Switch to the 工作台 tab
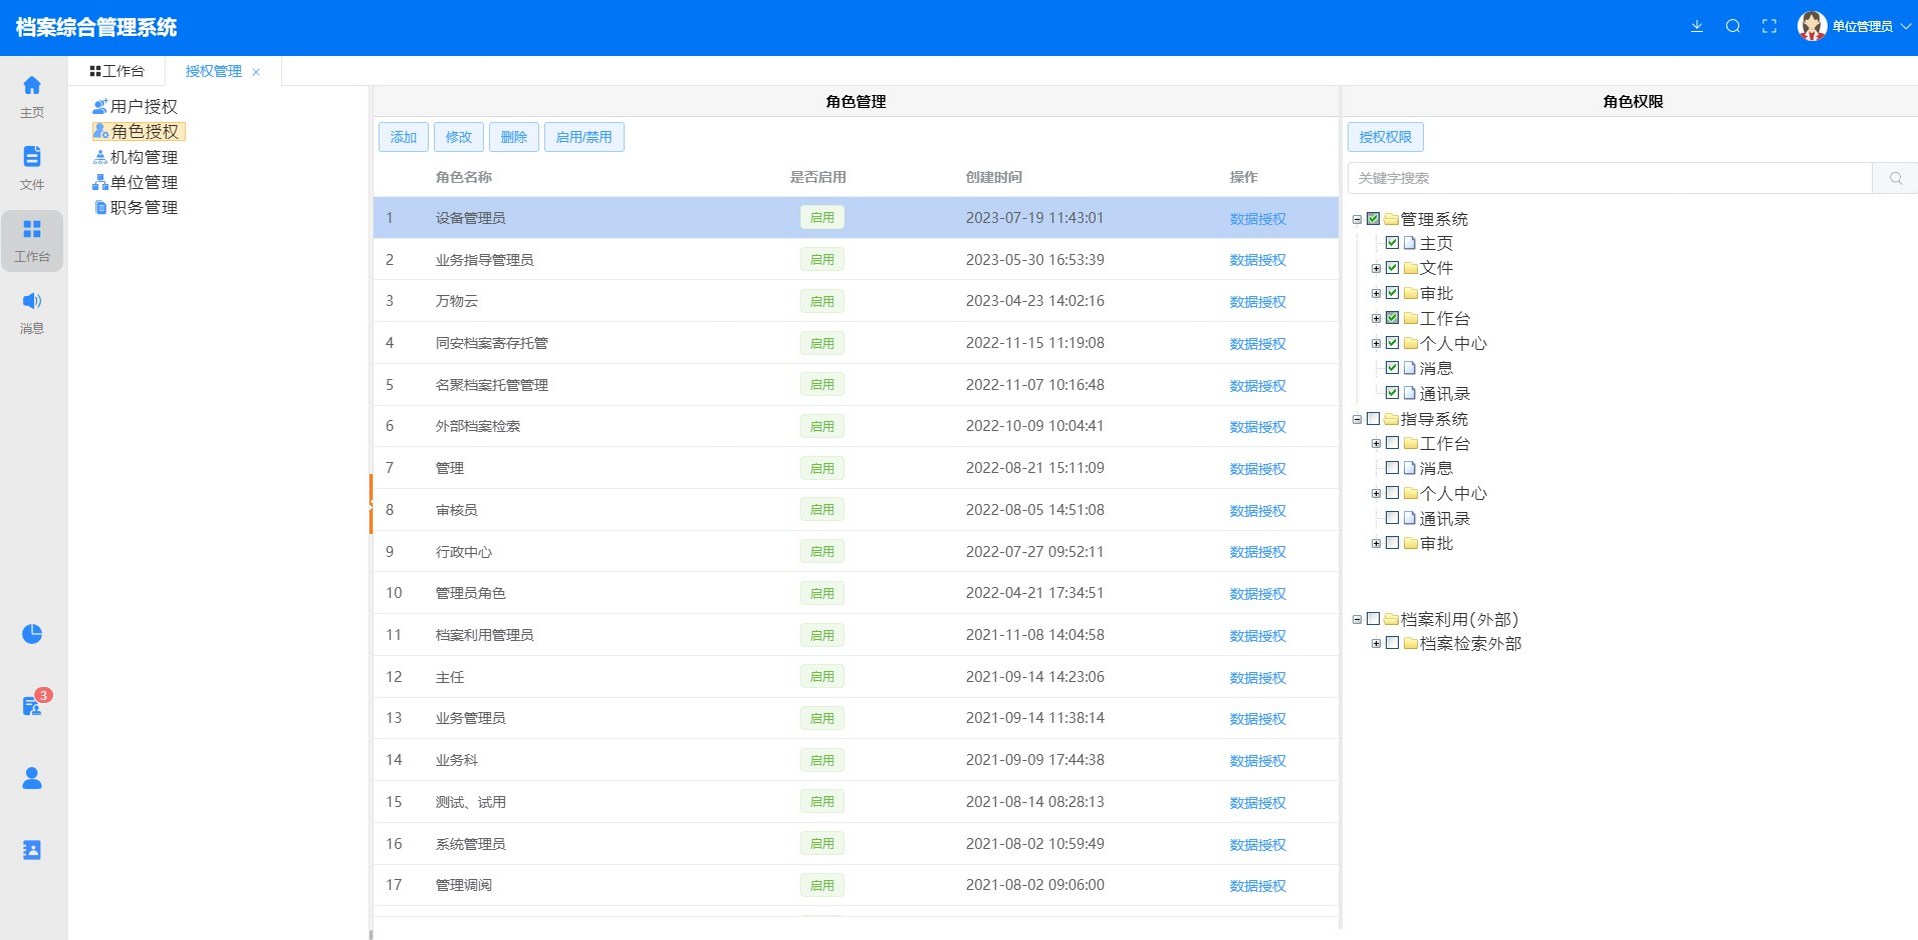The height and width of the screenshot is (940, 1918). [117, 71]
